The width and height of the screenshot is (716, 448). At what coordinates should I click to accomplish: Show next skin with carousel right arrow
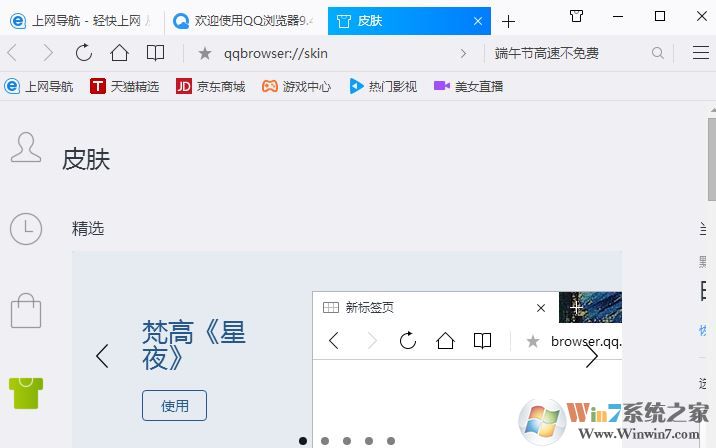click(x=591, y=356)
